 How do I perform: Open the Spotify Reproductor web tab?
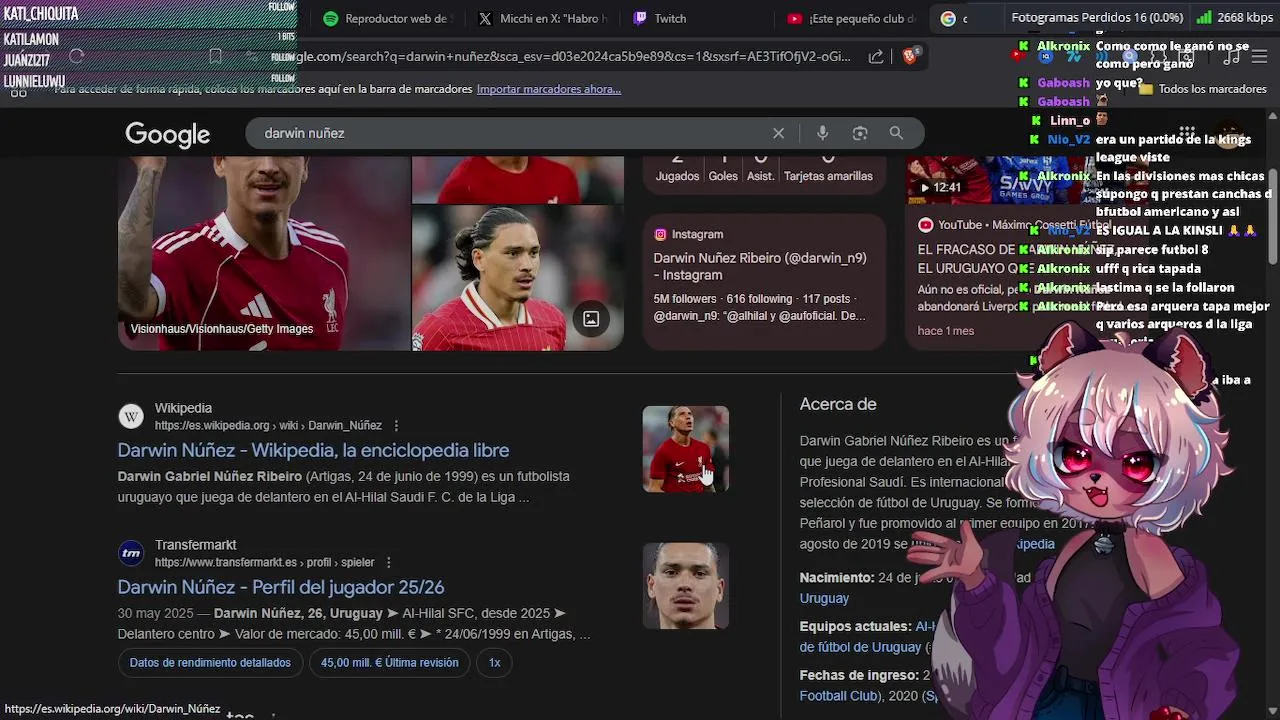tap(388, 18)
